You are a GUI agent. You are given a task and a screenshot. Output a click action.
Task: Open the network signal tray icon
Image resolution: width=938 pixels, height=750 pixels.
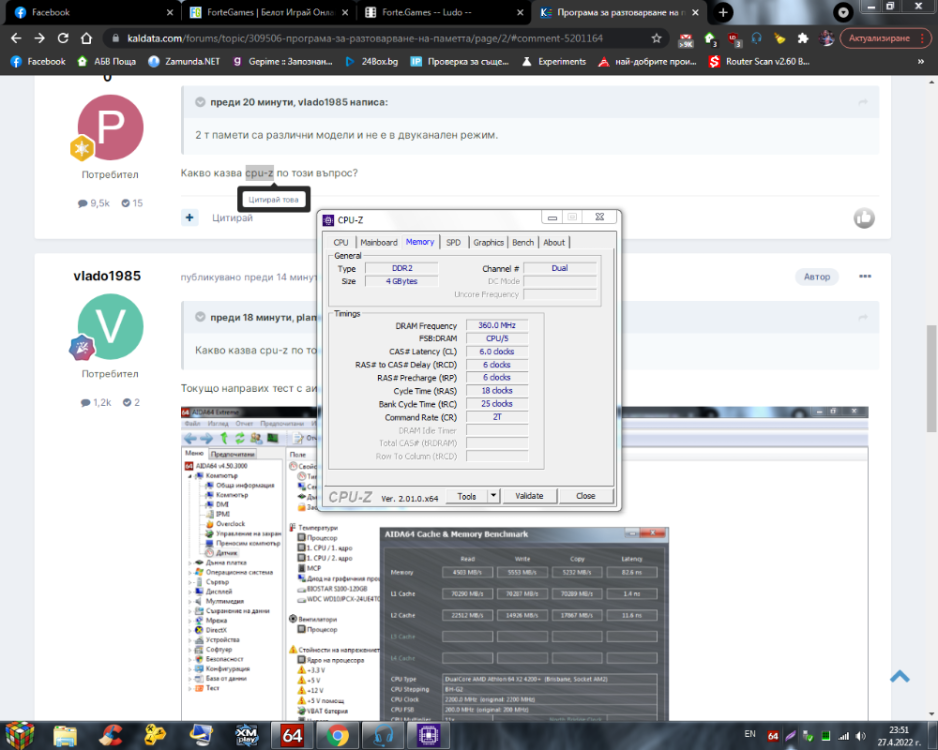(x=843, y=736)
